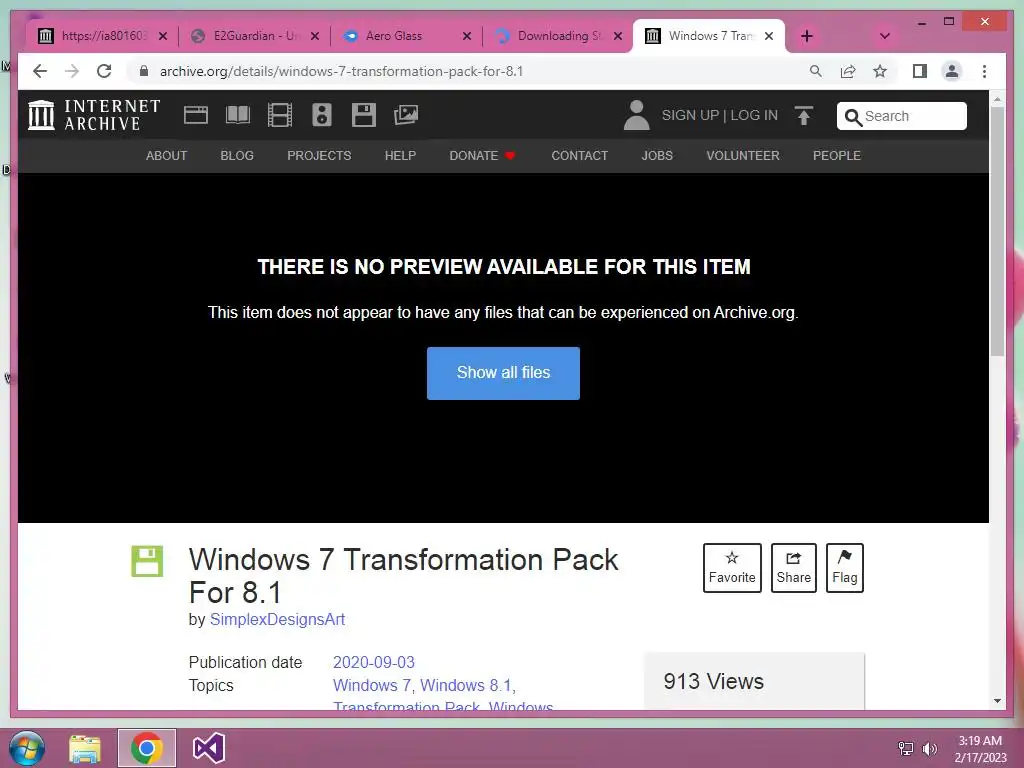Bookmark this tab with the star

click(880, 71)
